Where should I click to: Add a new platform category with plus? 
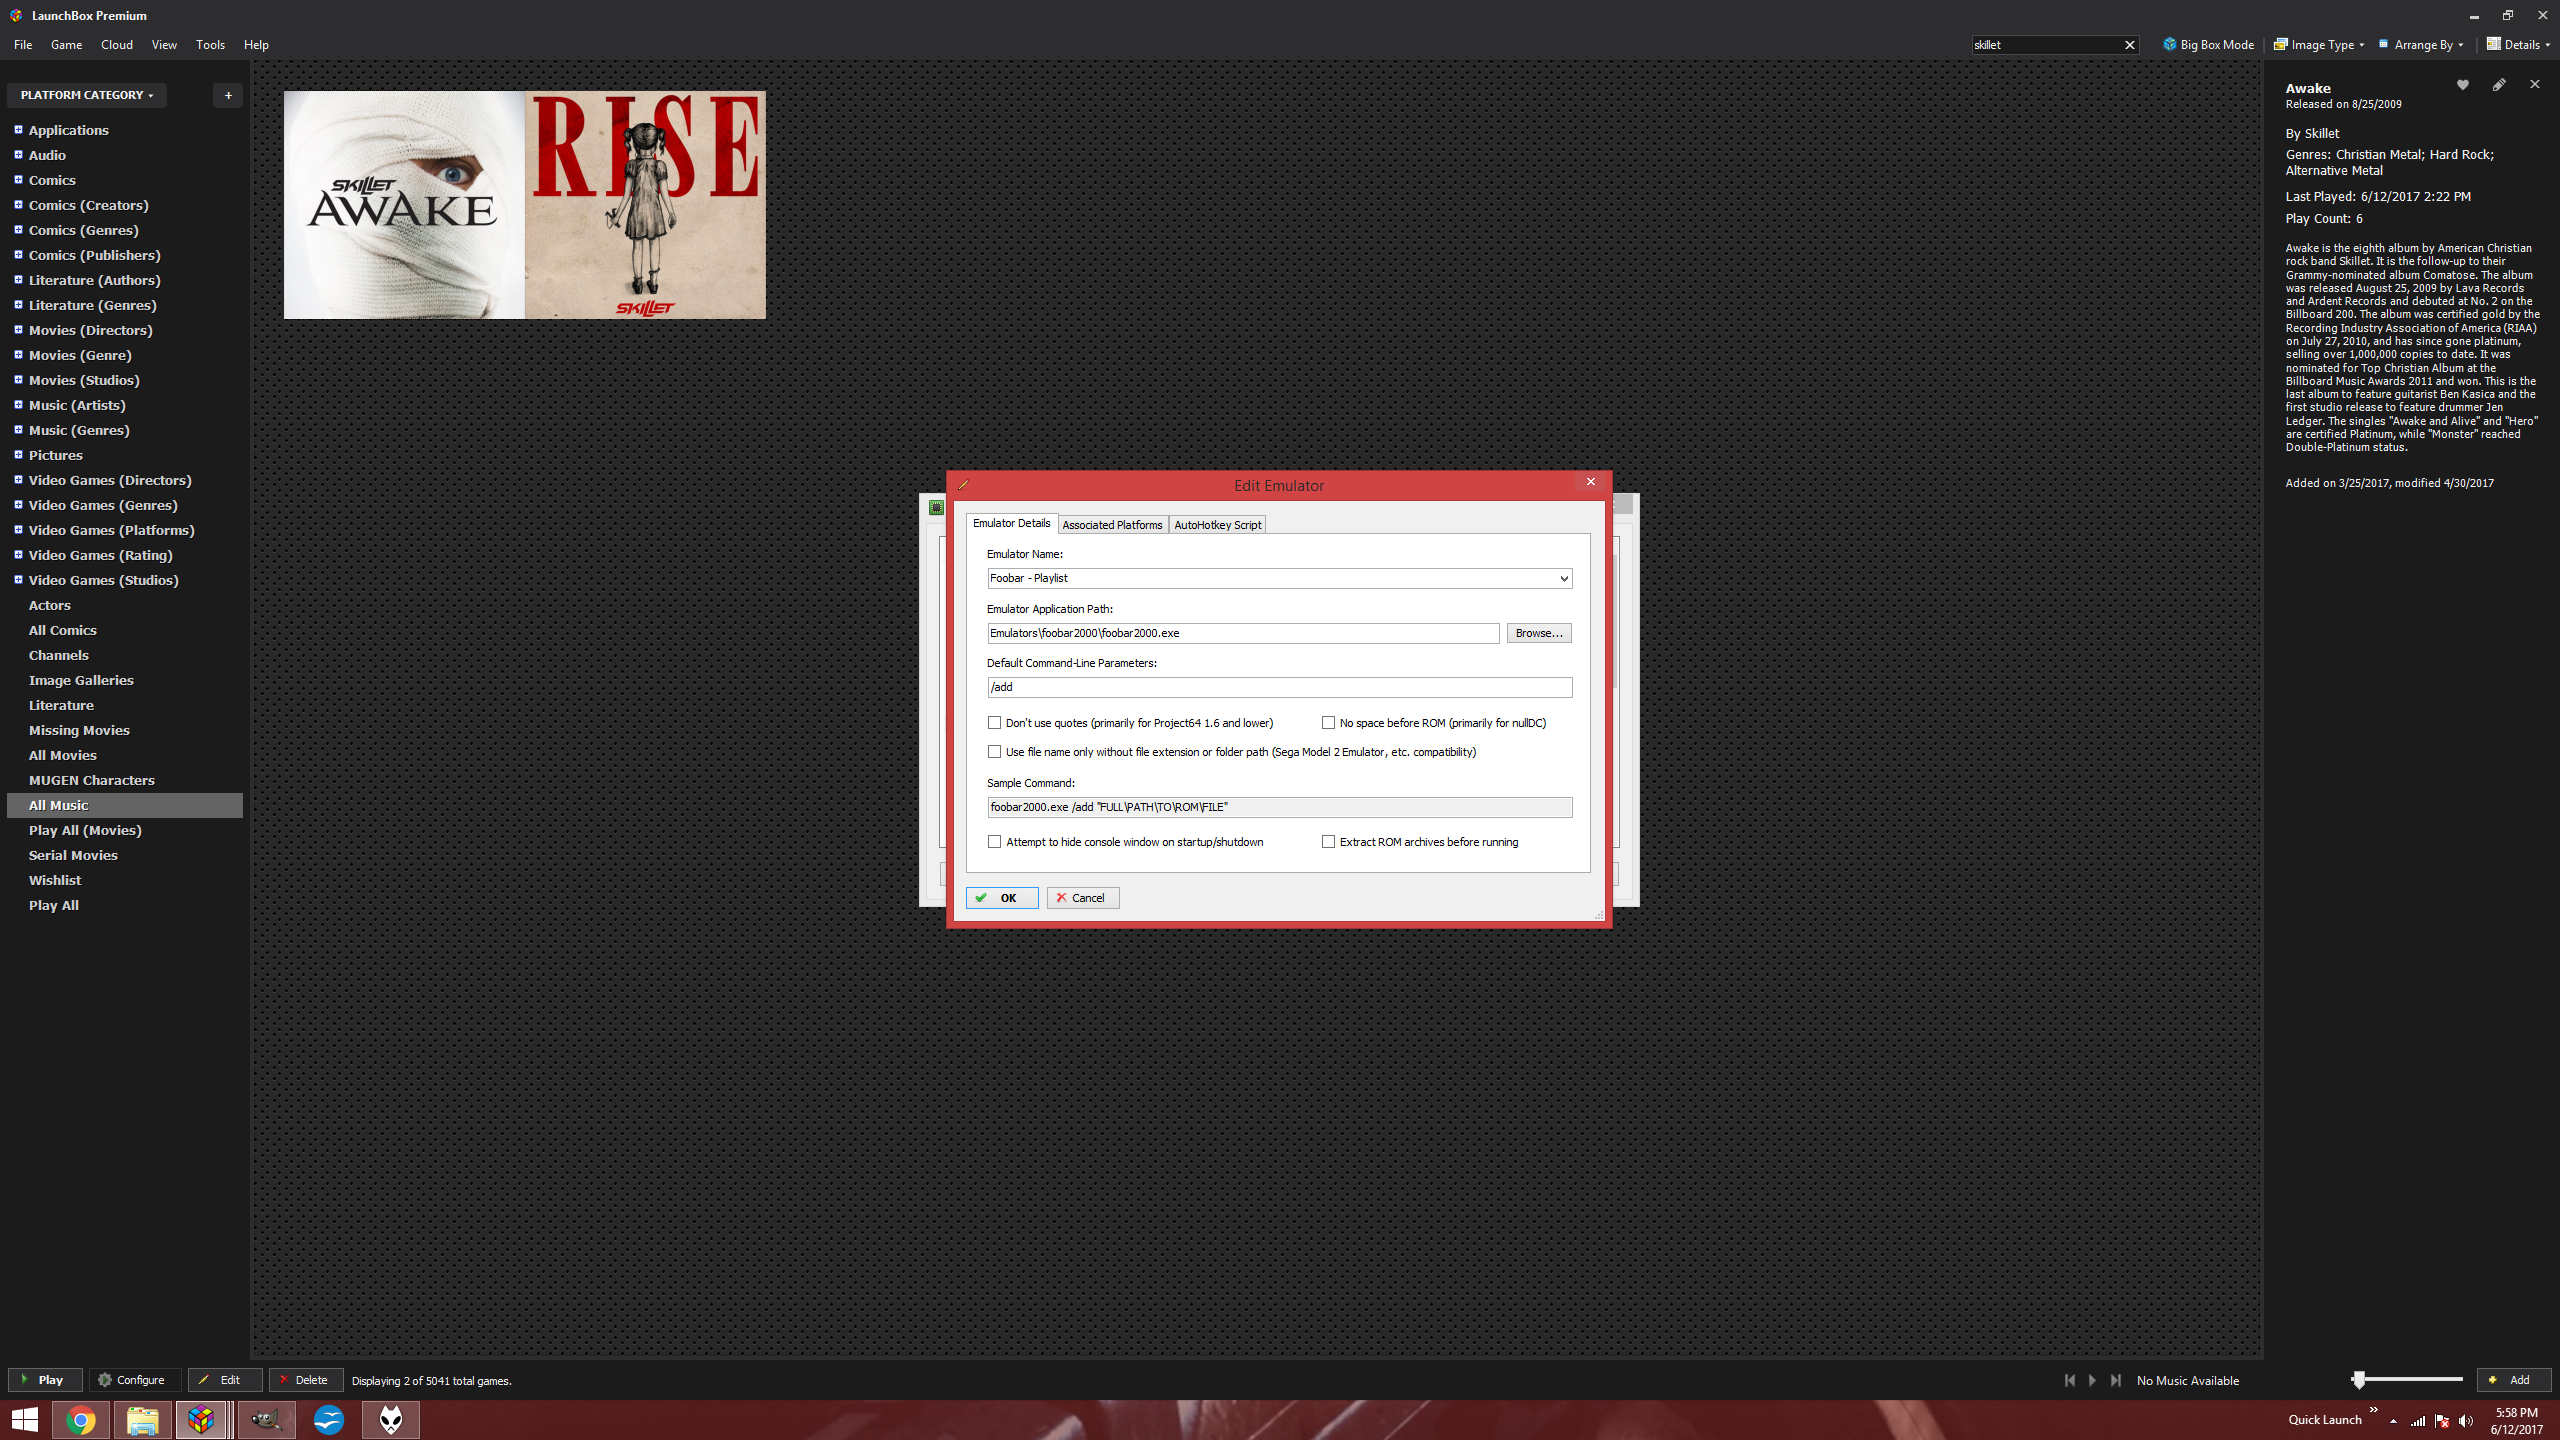tap(228, 95)
